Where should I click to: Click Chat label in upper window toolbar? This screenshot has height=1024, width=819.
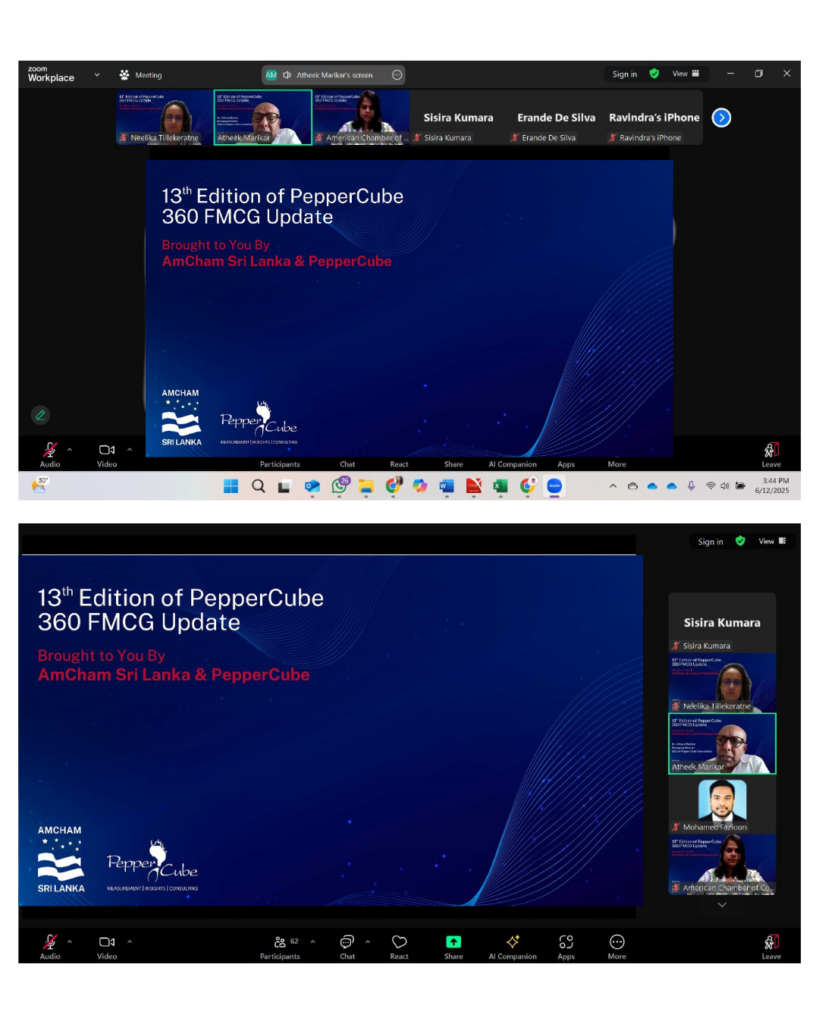(x=347, y=464)
